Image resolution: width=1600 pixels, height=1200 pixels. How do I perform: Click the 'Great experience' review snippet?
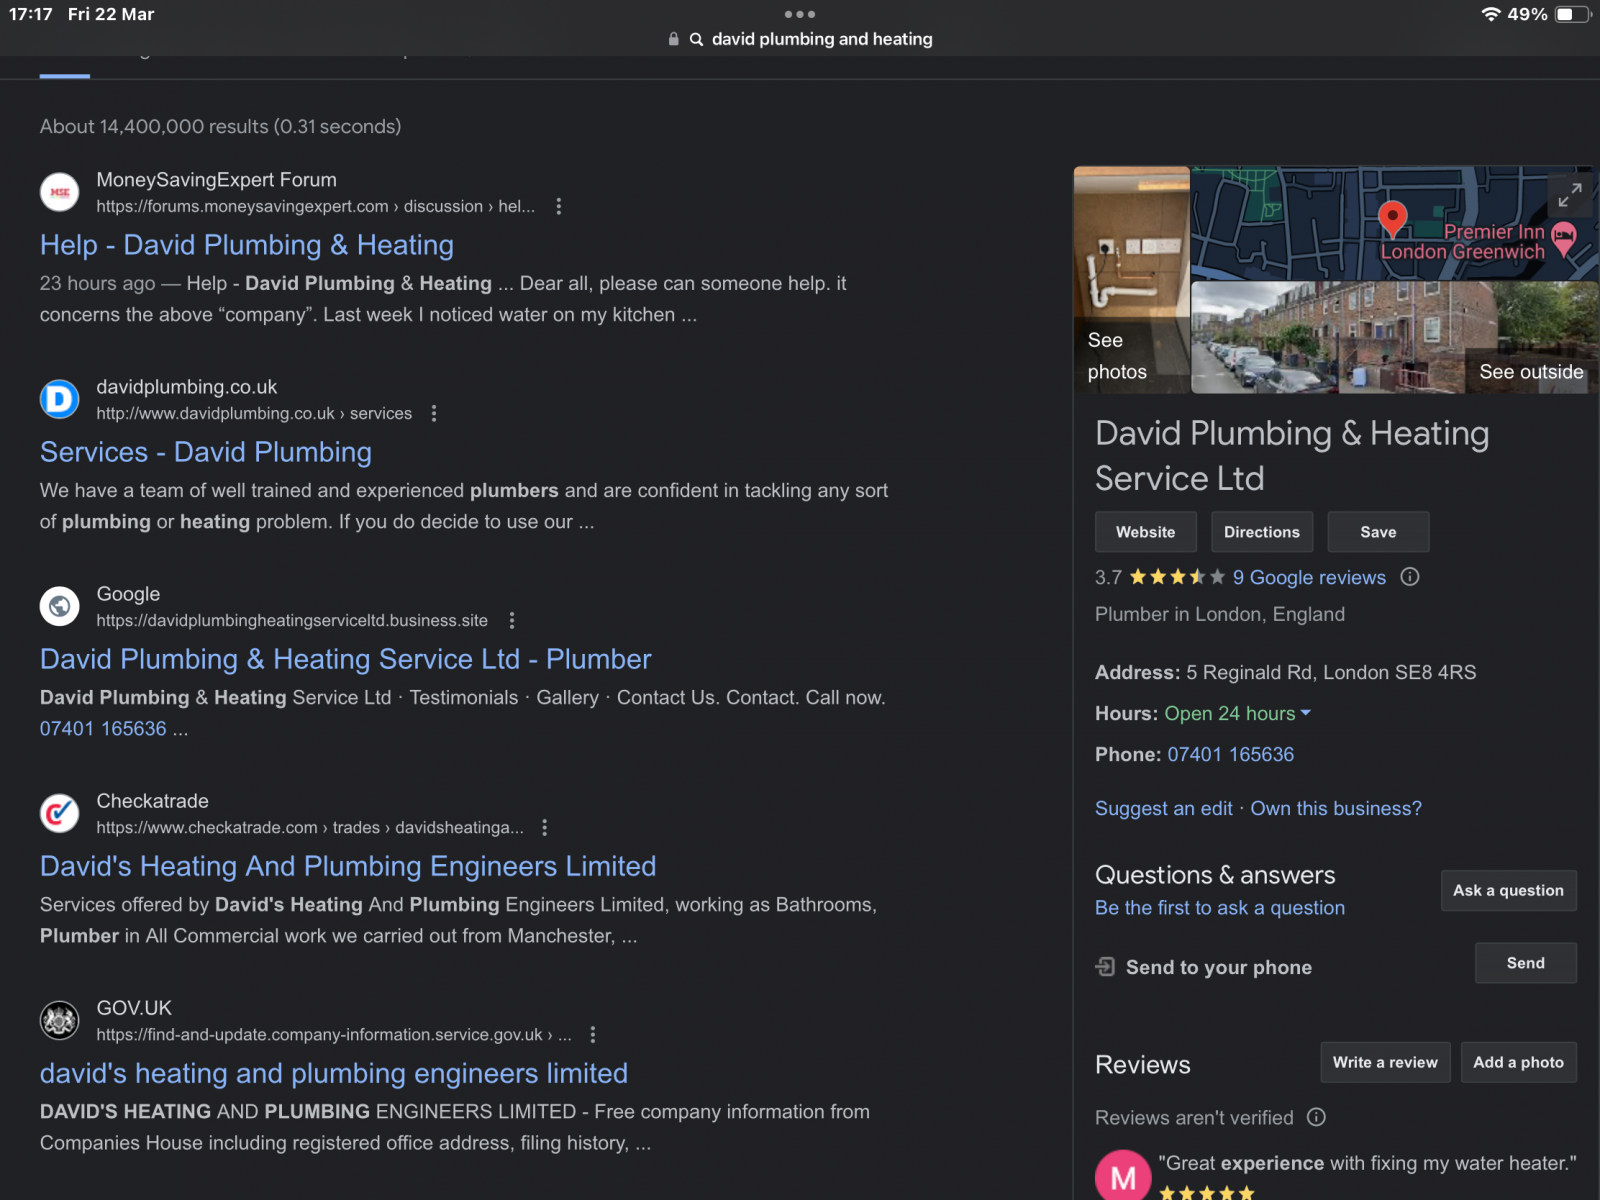[1367, 1163]
